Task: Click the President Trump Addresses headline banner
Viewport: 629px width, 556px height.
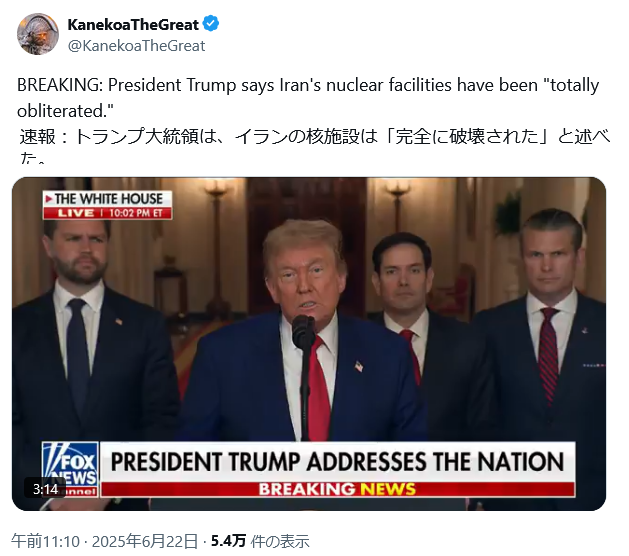Action: (337, 462)
